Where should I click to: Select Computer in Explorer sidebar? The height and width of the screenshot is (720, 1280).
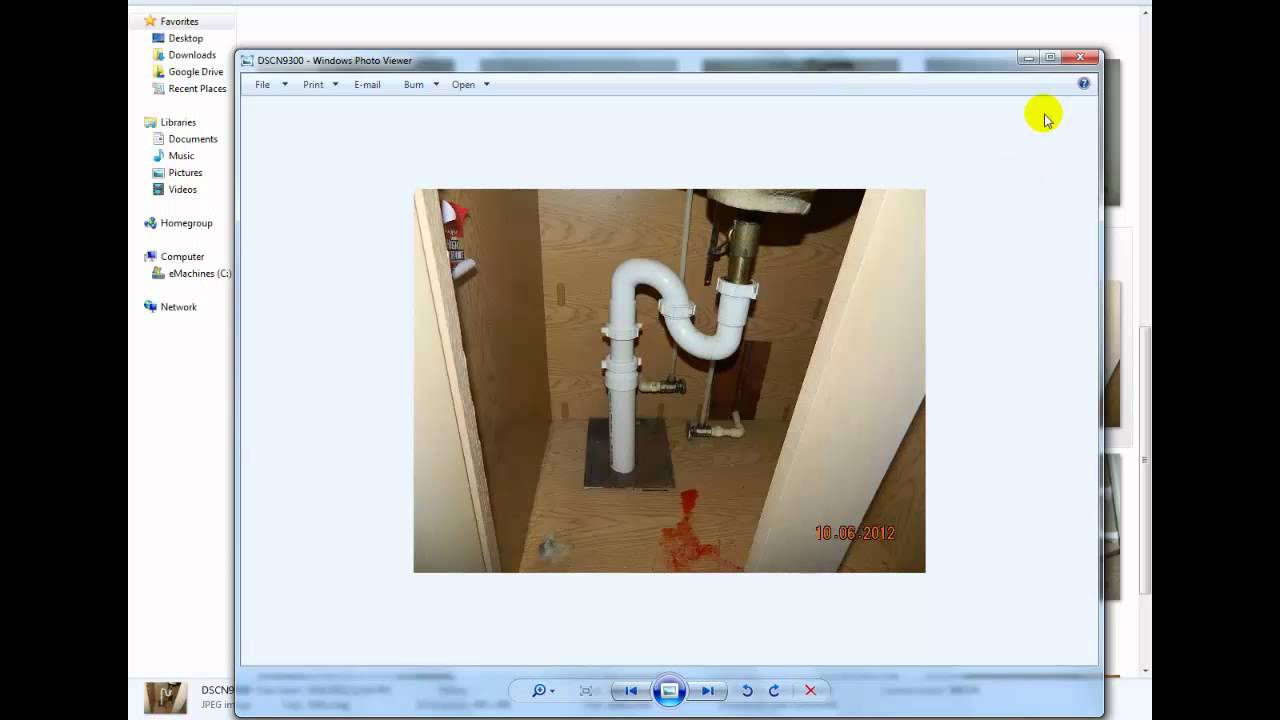(x=182, y=257)
